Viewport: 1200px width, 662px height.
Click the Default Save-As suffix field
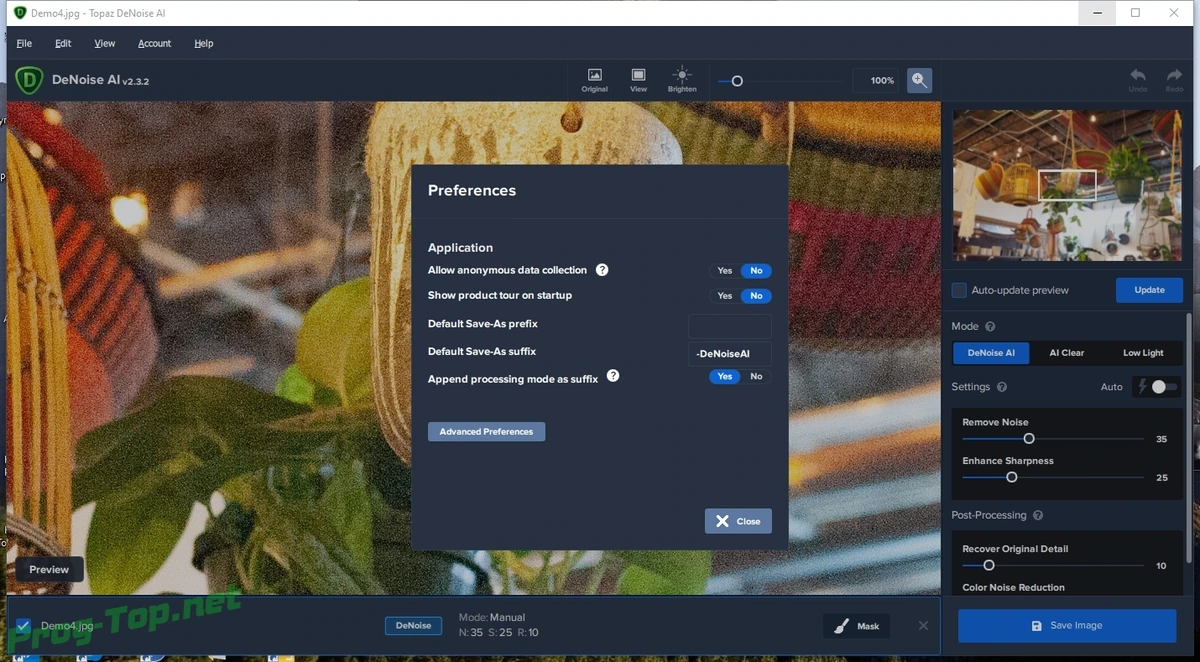click(x=730, y=354)
